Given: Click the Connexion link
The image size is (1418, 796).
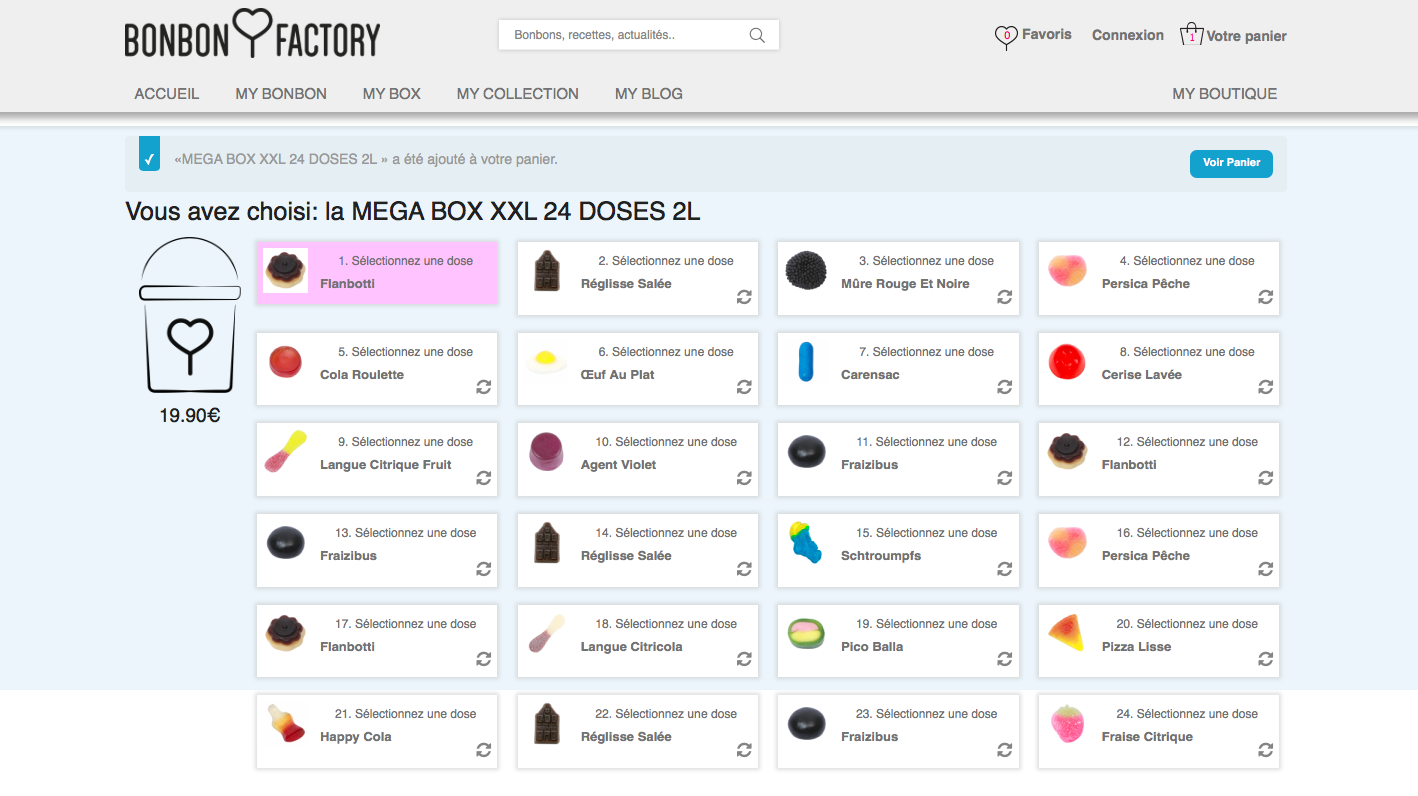Looking at the screenshot, I should pos(1127,35).
